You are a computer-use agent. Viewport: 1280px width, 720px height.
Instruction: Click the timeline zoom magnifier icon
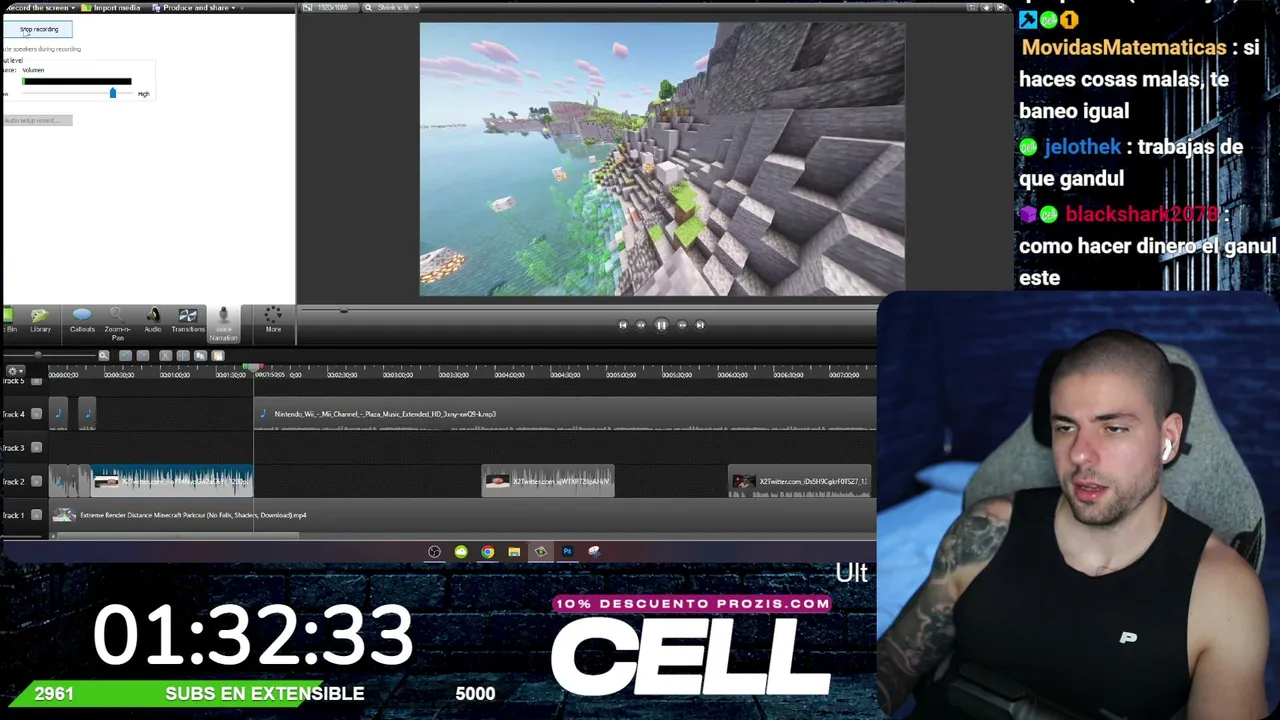click(x=103, y=356)
